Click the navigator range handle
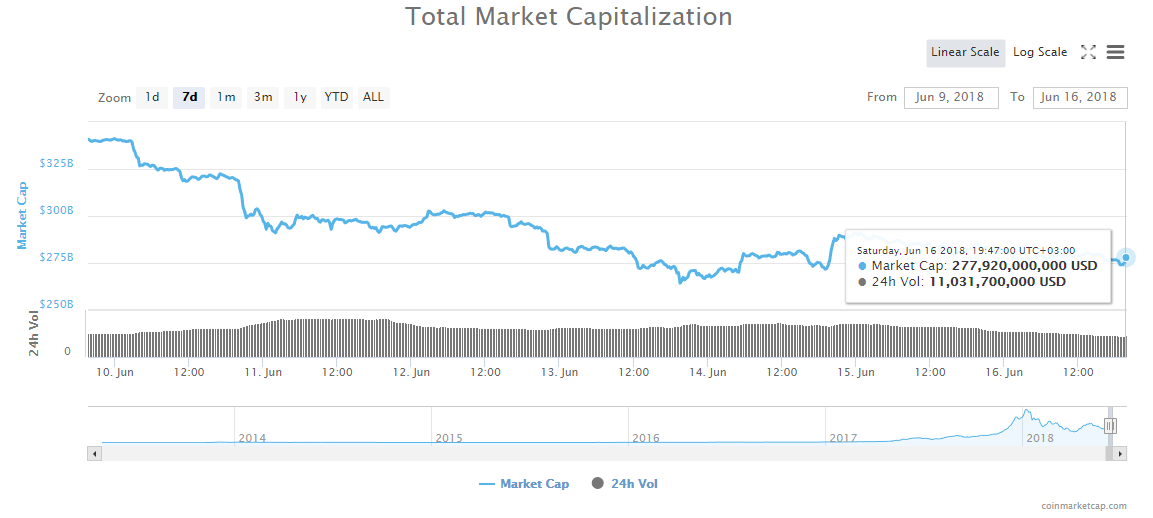The width and height of the screenshot is (1153, 518). click(1110, 426)
